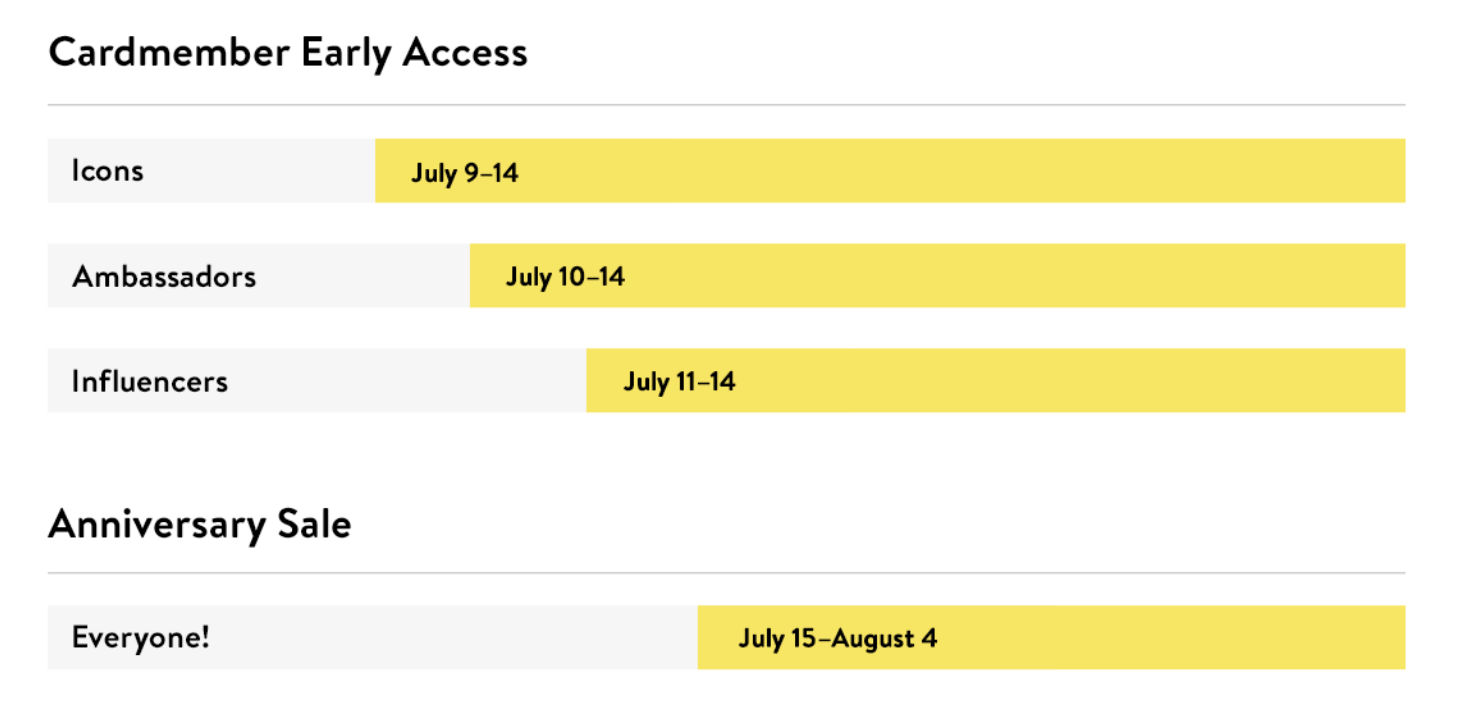Select the Ambassadors tier label
This screenshot has width=1482, height=726.
coord(164,276)
